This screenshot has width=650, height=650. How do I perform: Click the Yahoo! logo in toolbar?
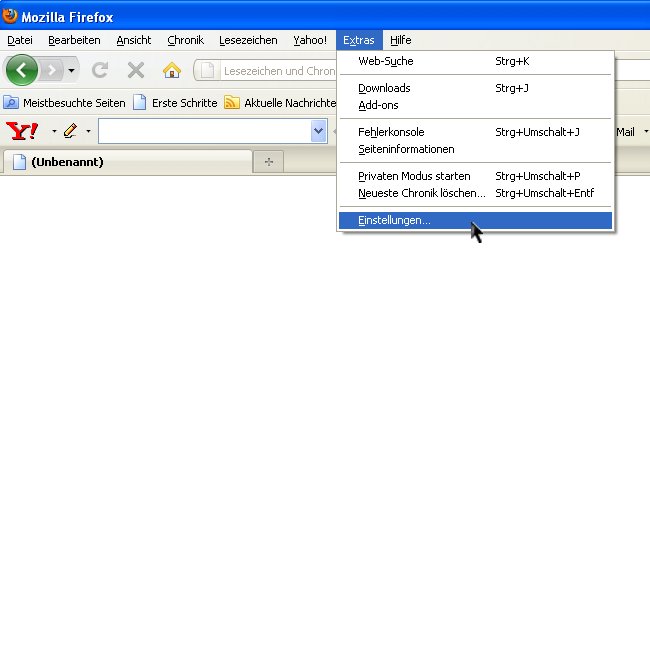pyautogui.click(x=22, y=131)
